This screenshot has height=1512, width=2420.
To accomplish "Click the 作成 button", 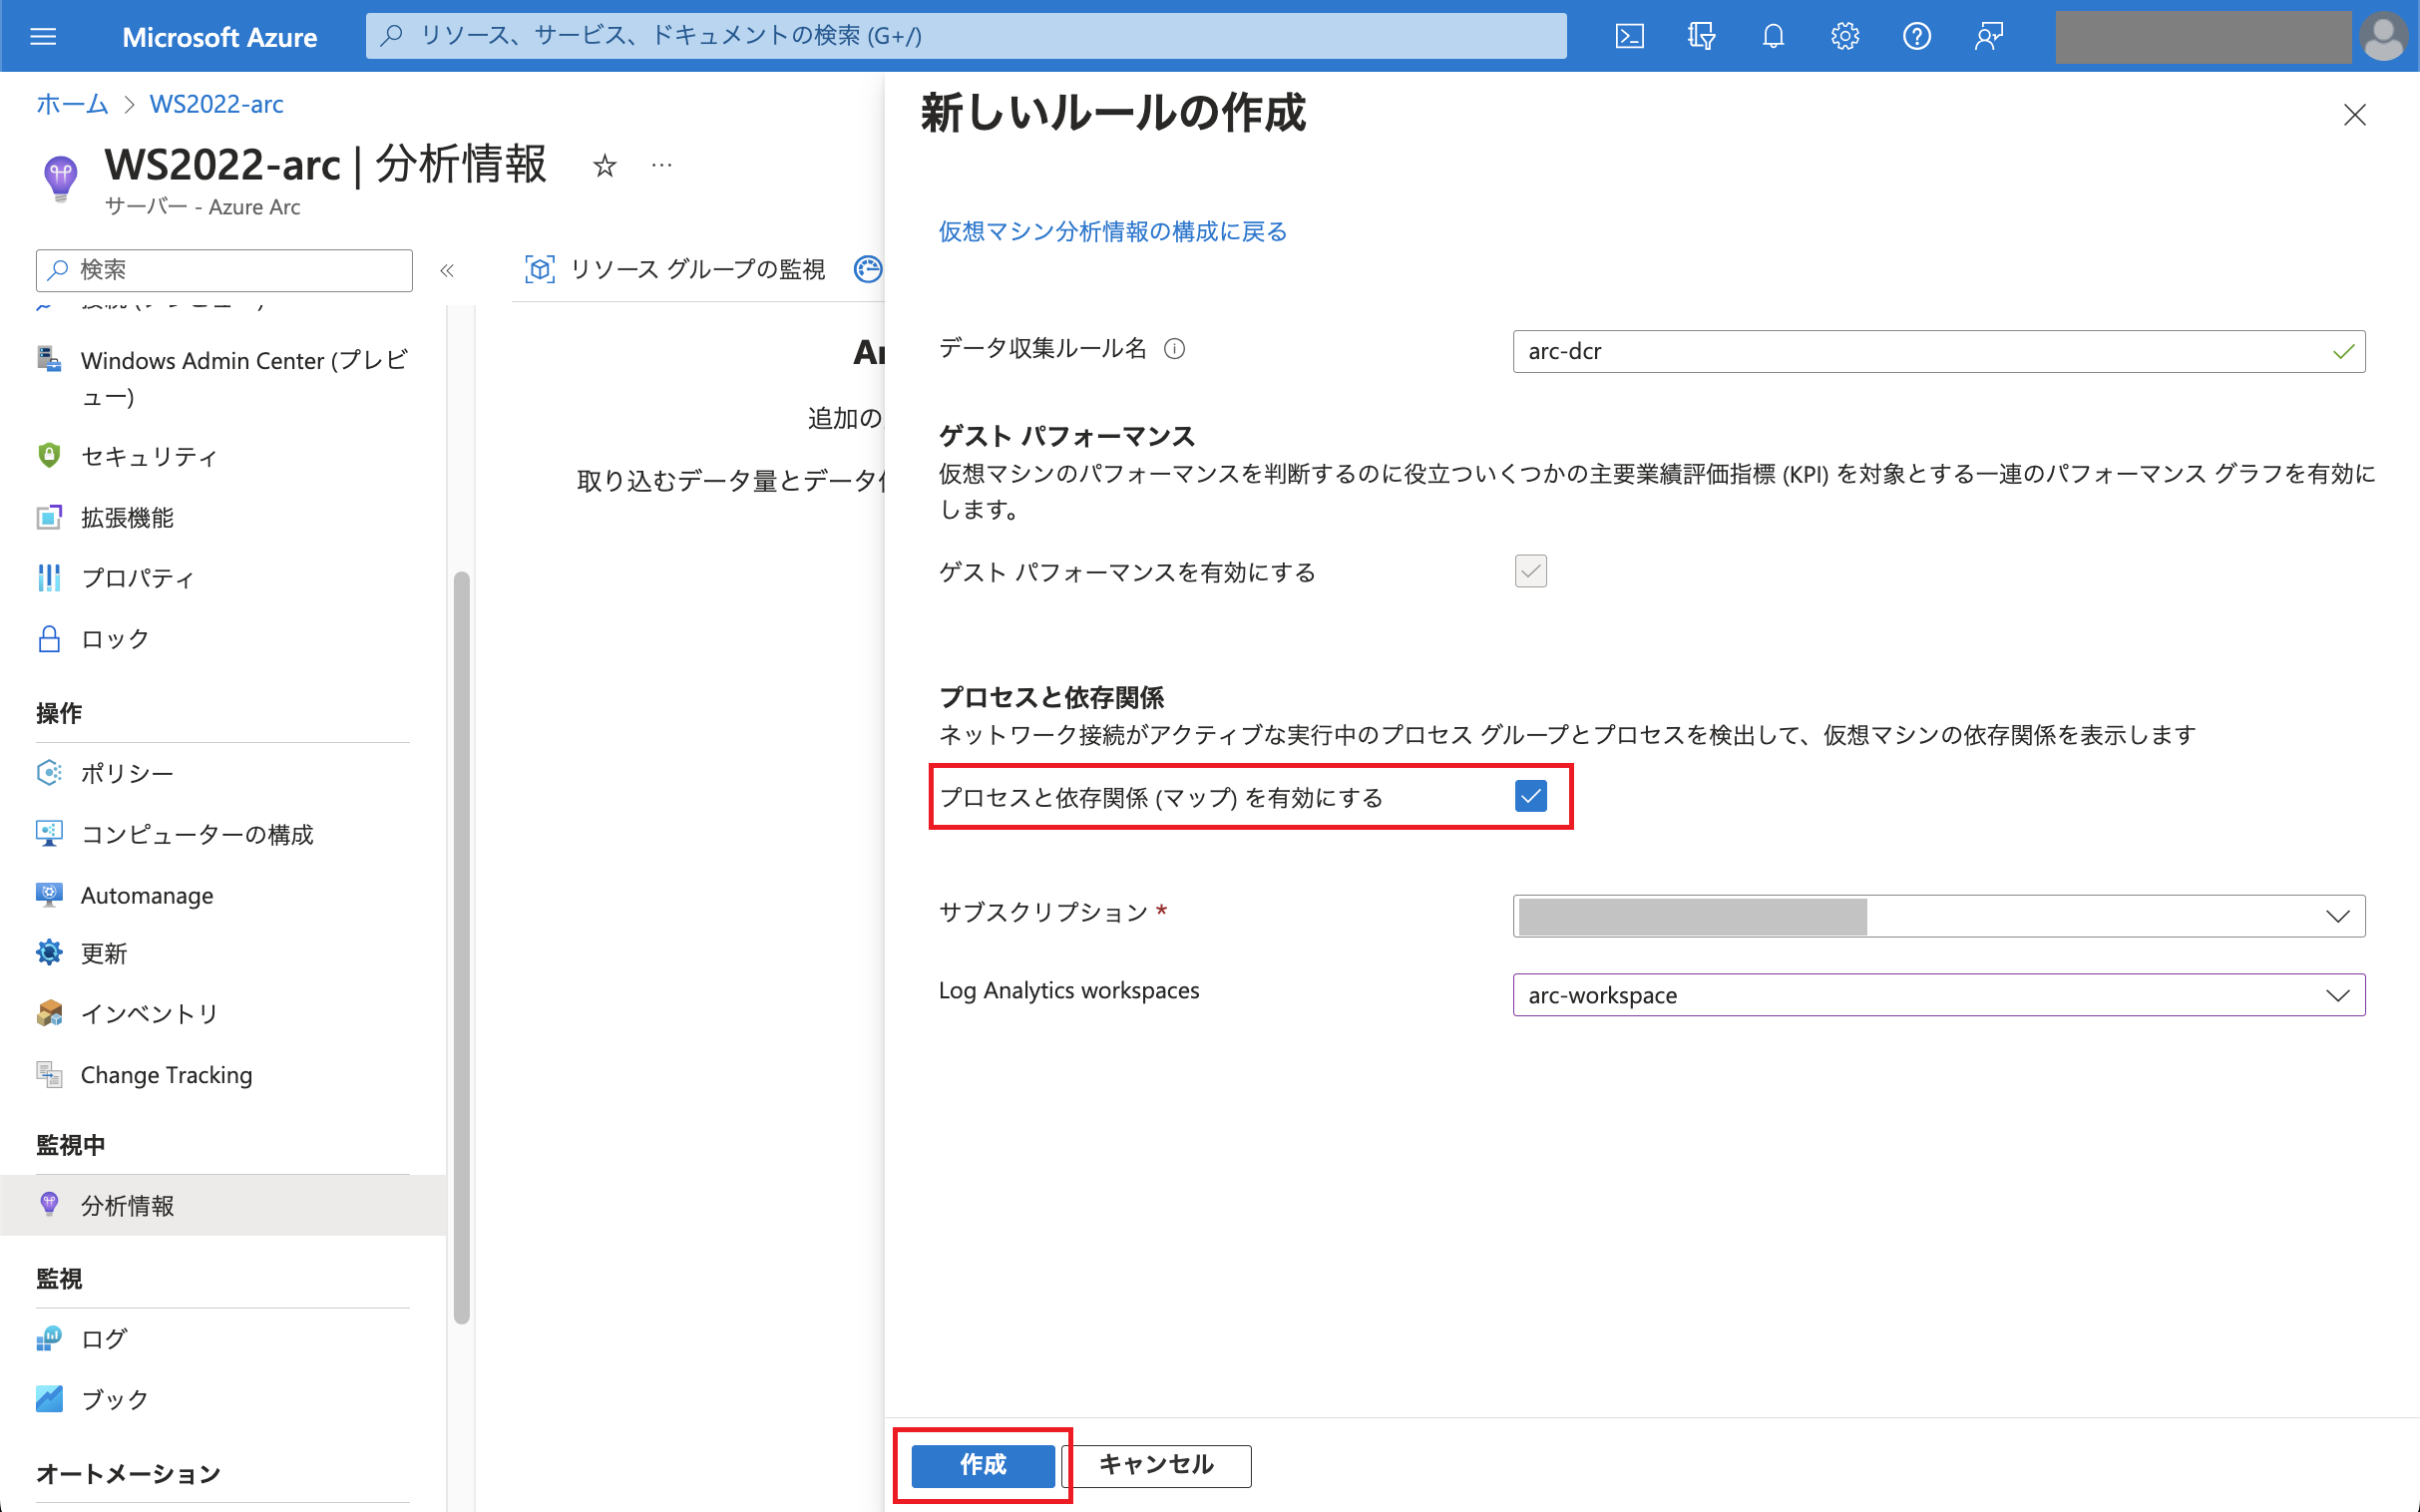I will coord(982,1465).
